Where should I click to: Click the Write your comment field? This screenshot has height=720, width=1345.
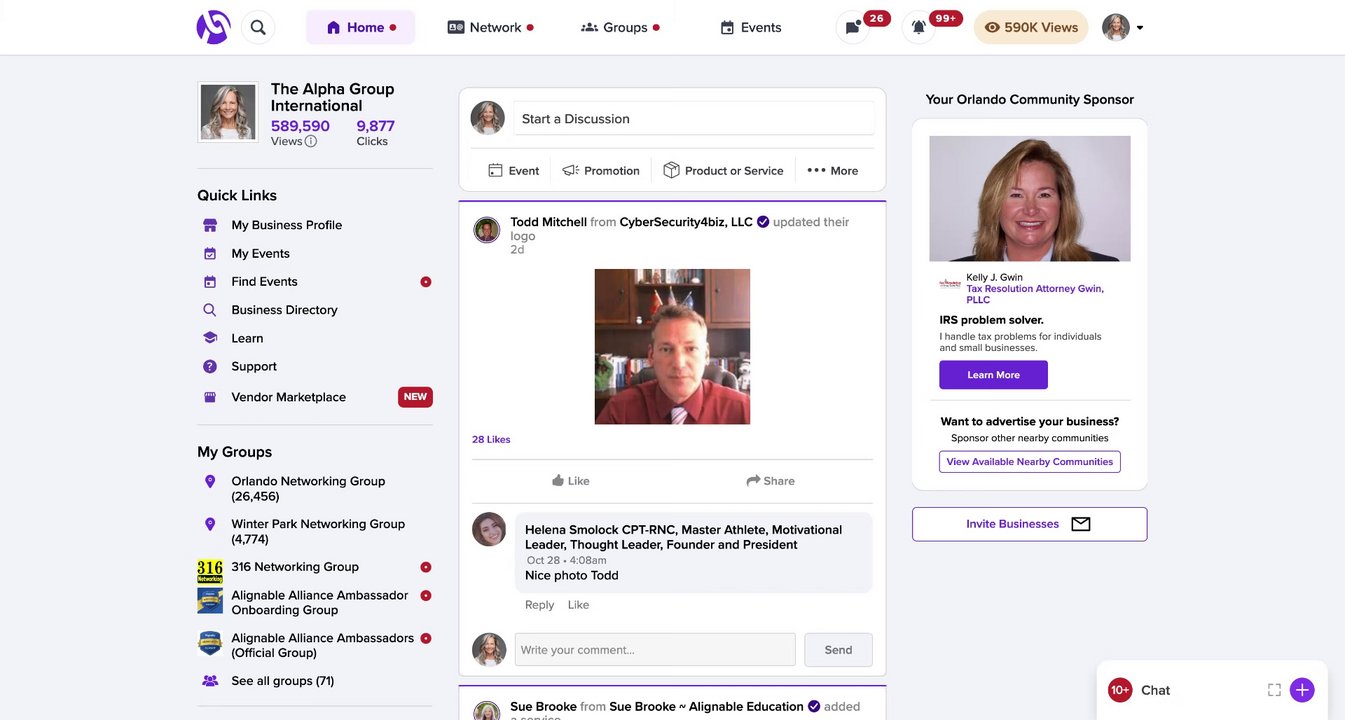[x=655, y=650]
